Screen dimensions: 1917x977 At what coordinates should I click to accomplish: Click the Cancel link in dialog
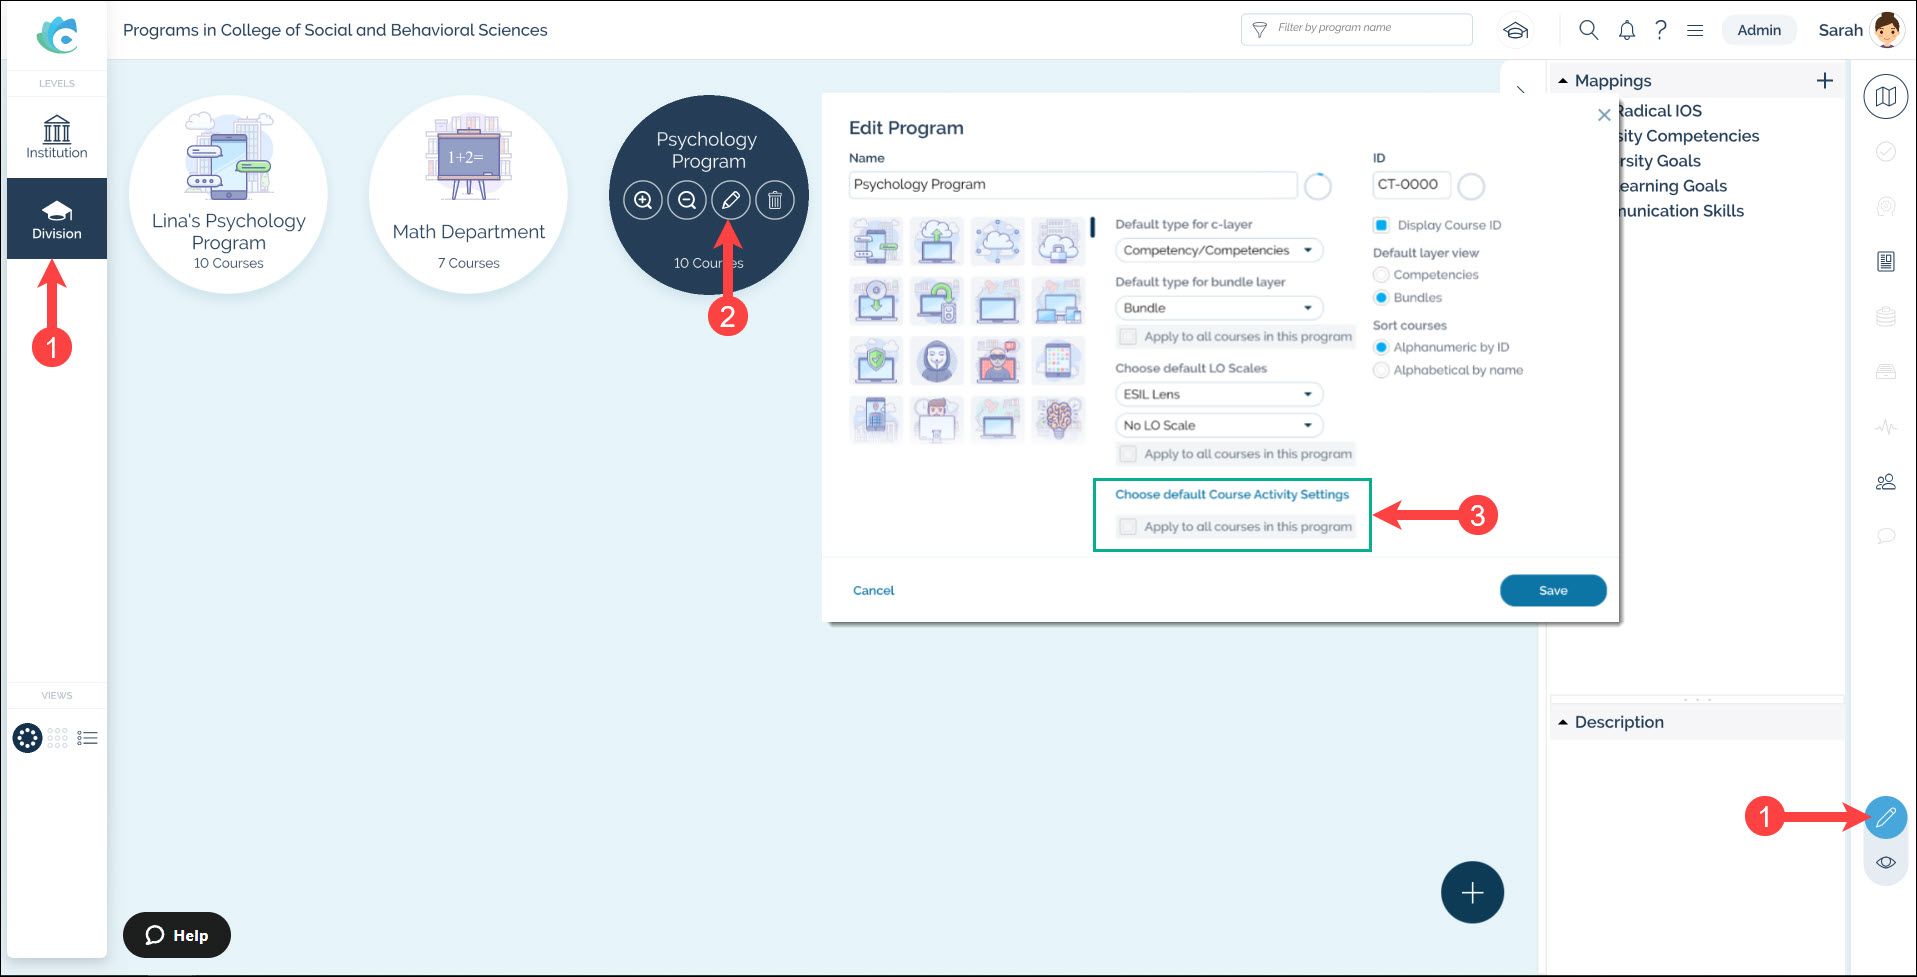pos(873,591)
